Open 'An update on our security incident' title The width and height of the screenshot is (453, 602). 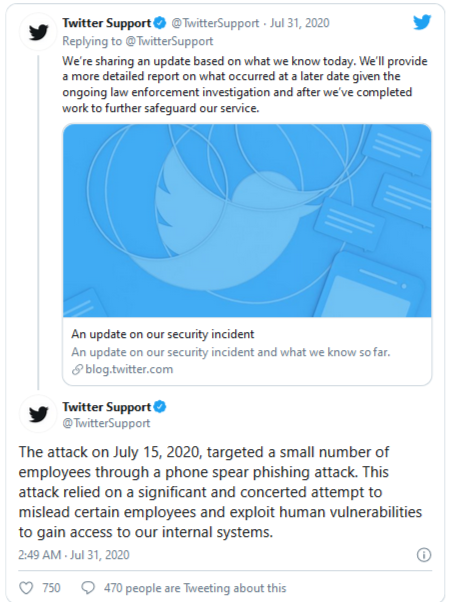tap(162, 334)
